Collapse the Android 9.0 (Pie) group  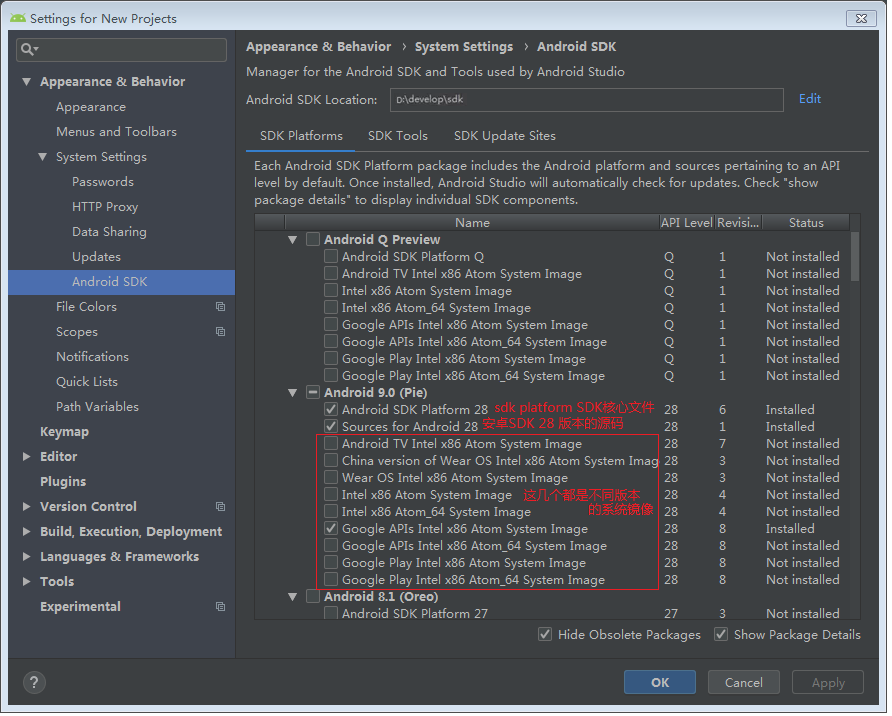pyautogui.click(x=294, y=394)
